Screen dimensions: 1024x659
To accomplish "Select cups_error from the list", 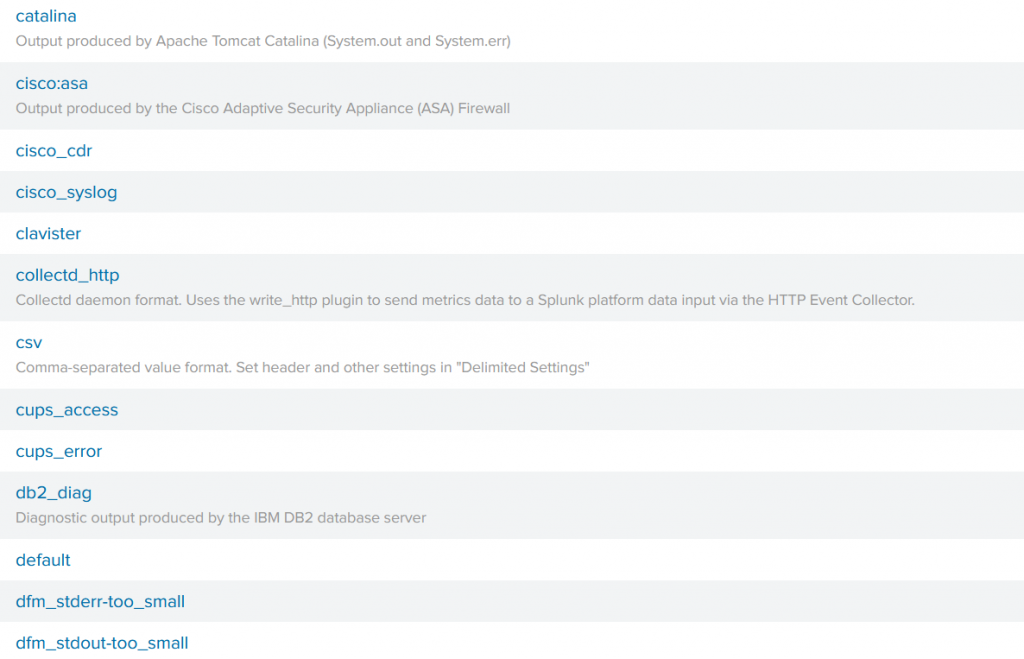I will pos(59,452).
